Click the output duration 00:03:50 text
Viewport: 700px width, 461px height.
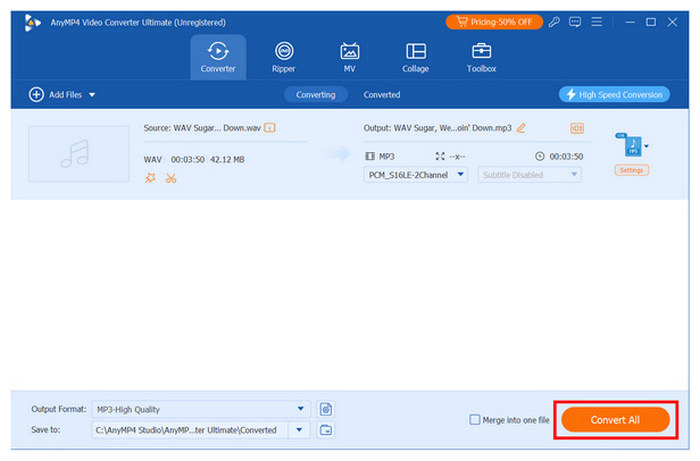coord(566,156)
